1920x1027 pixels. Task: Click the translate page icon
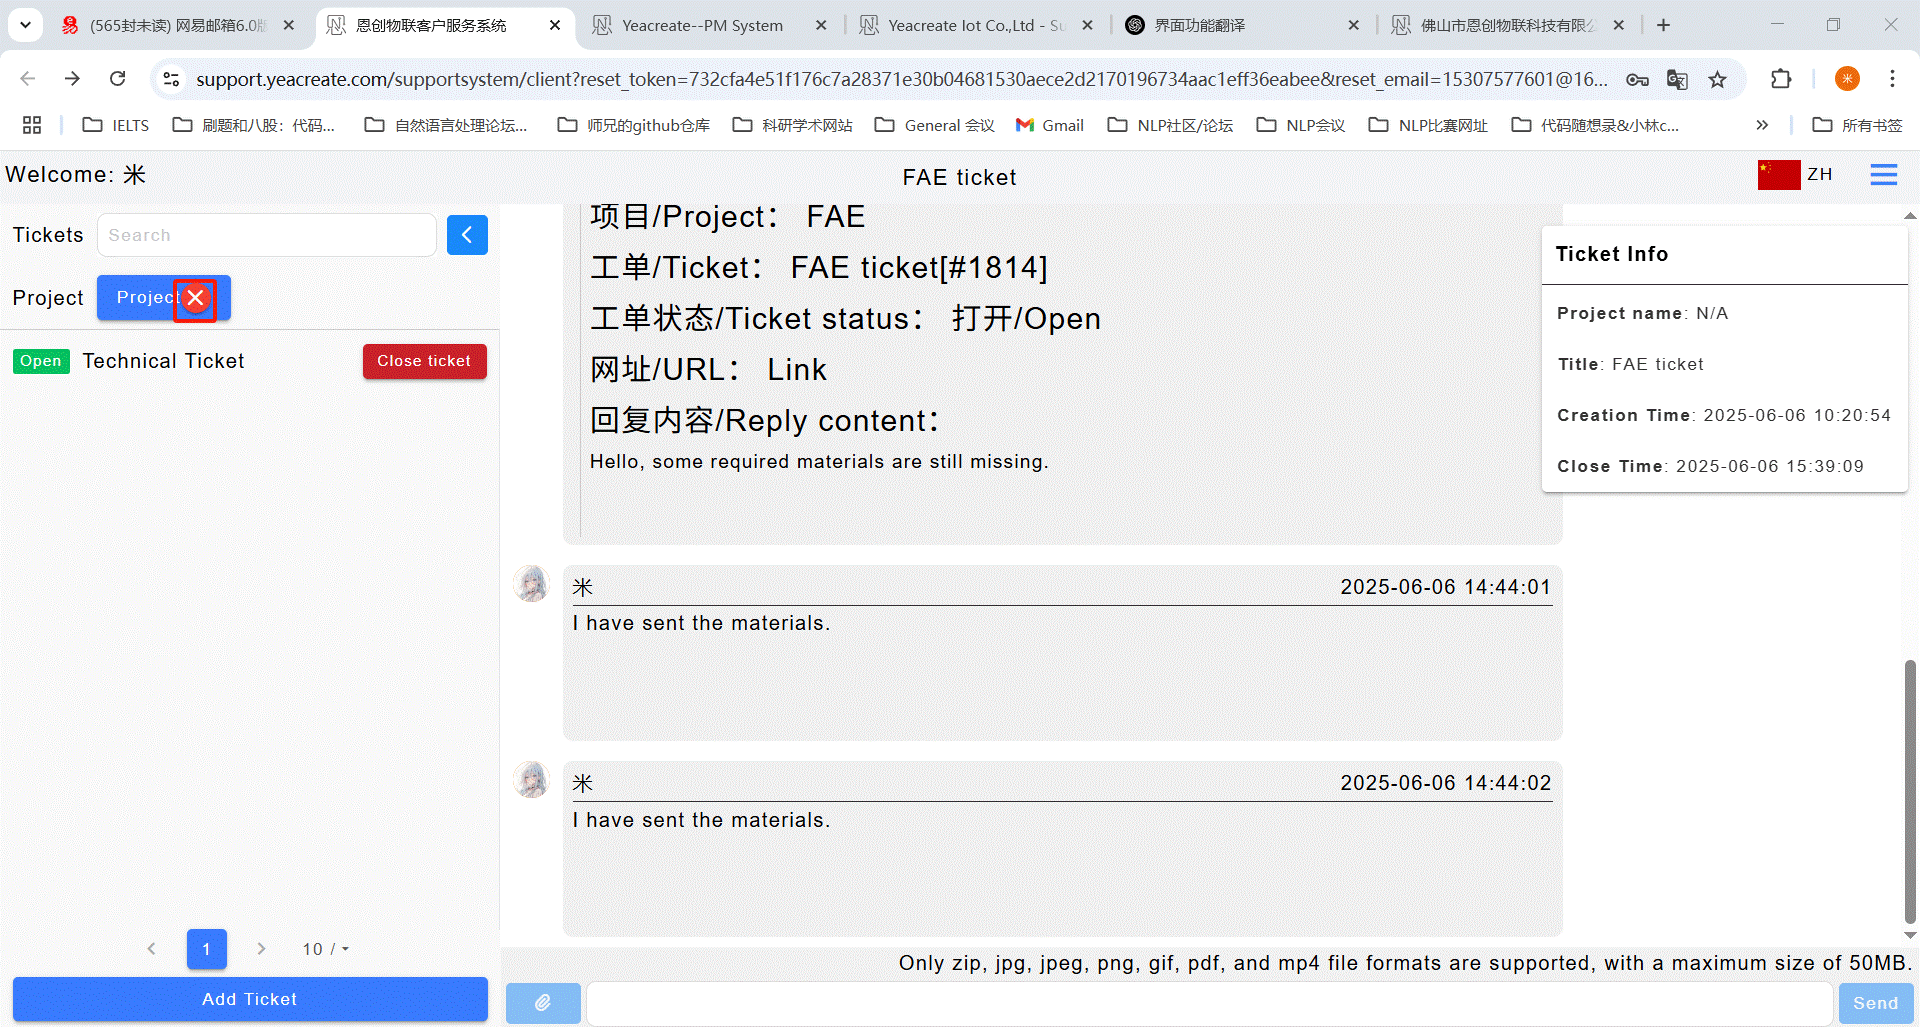[1677, 79]
